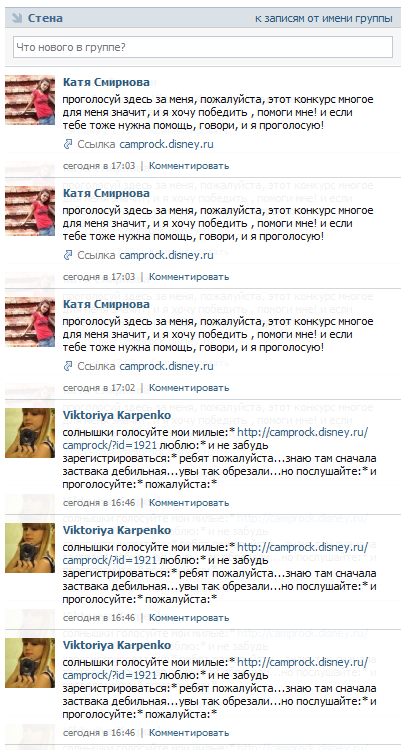Click link icon in second Катя Смирнова post
The image size is (407, 750).
[67, 255]
